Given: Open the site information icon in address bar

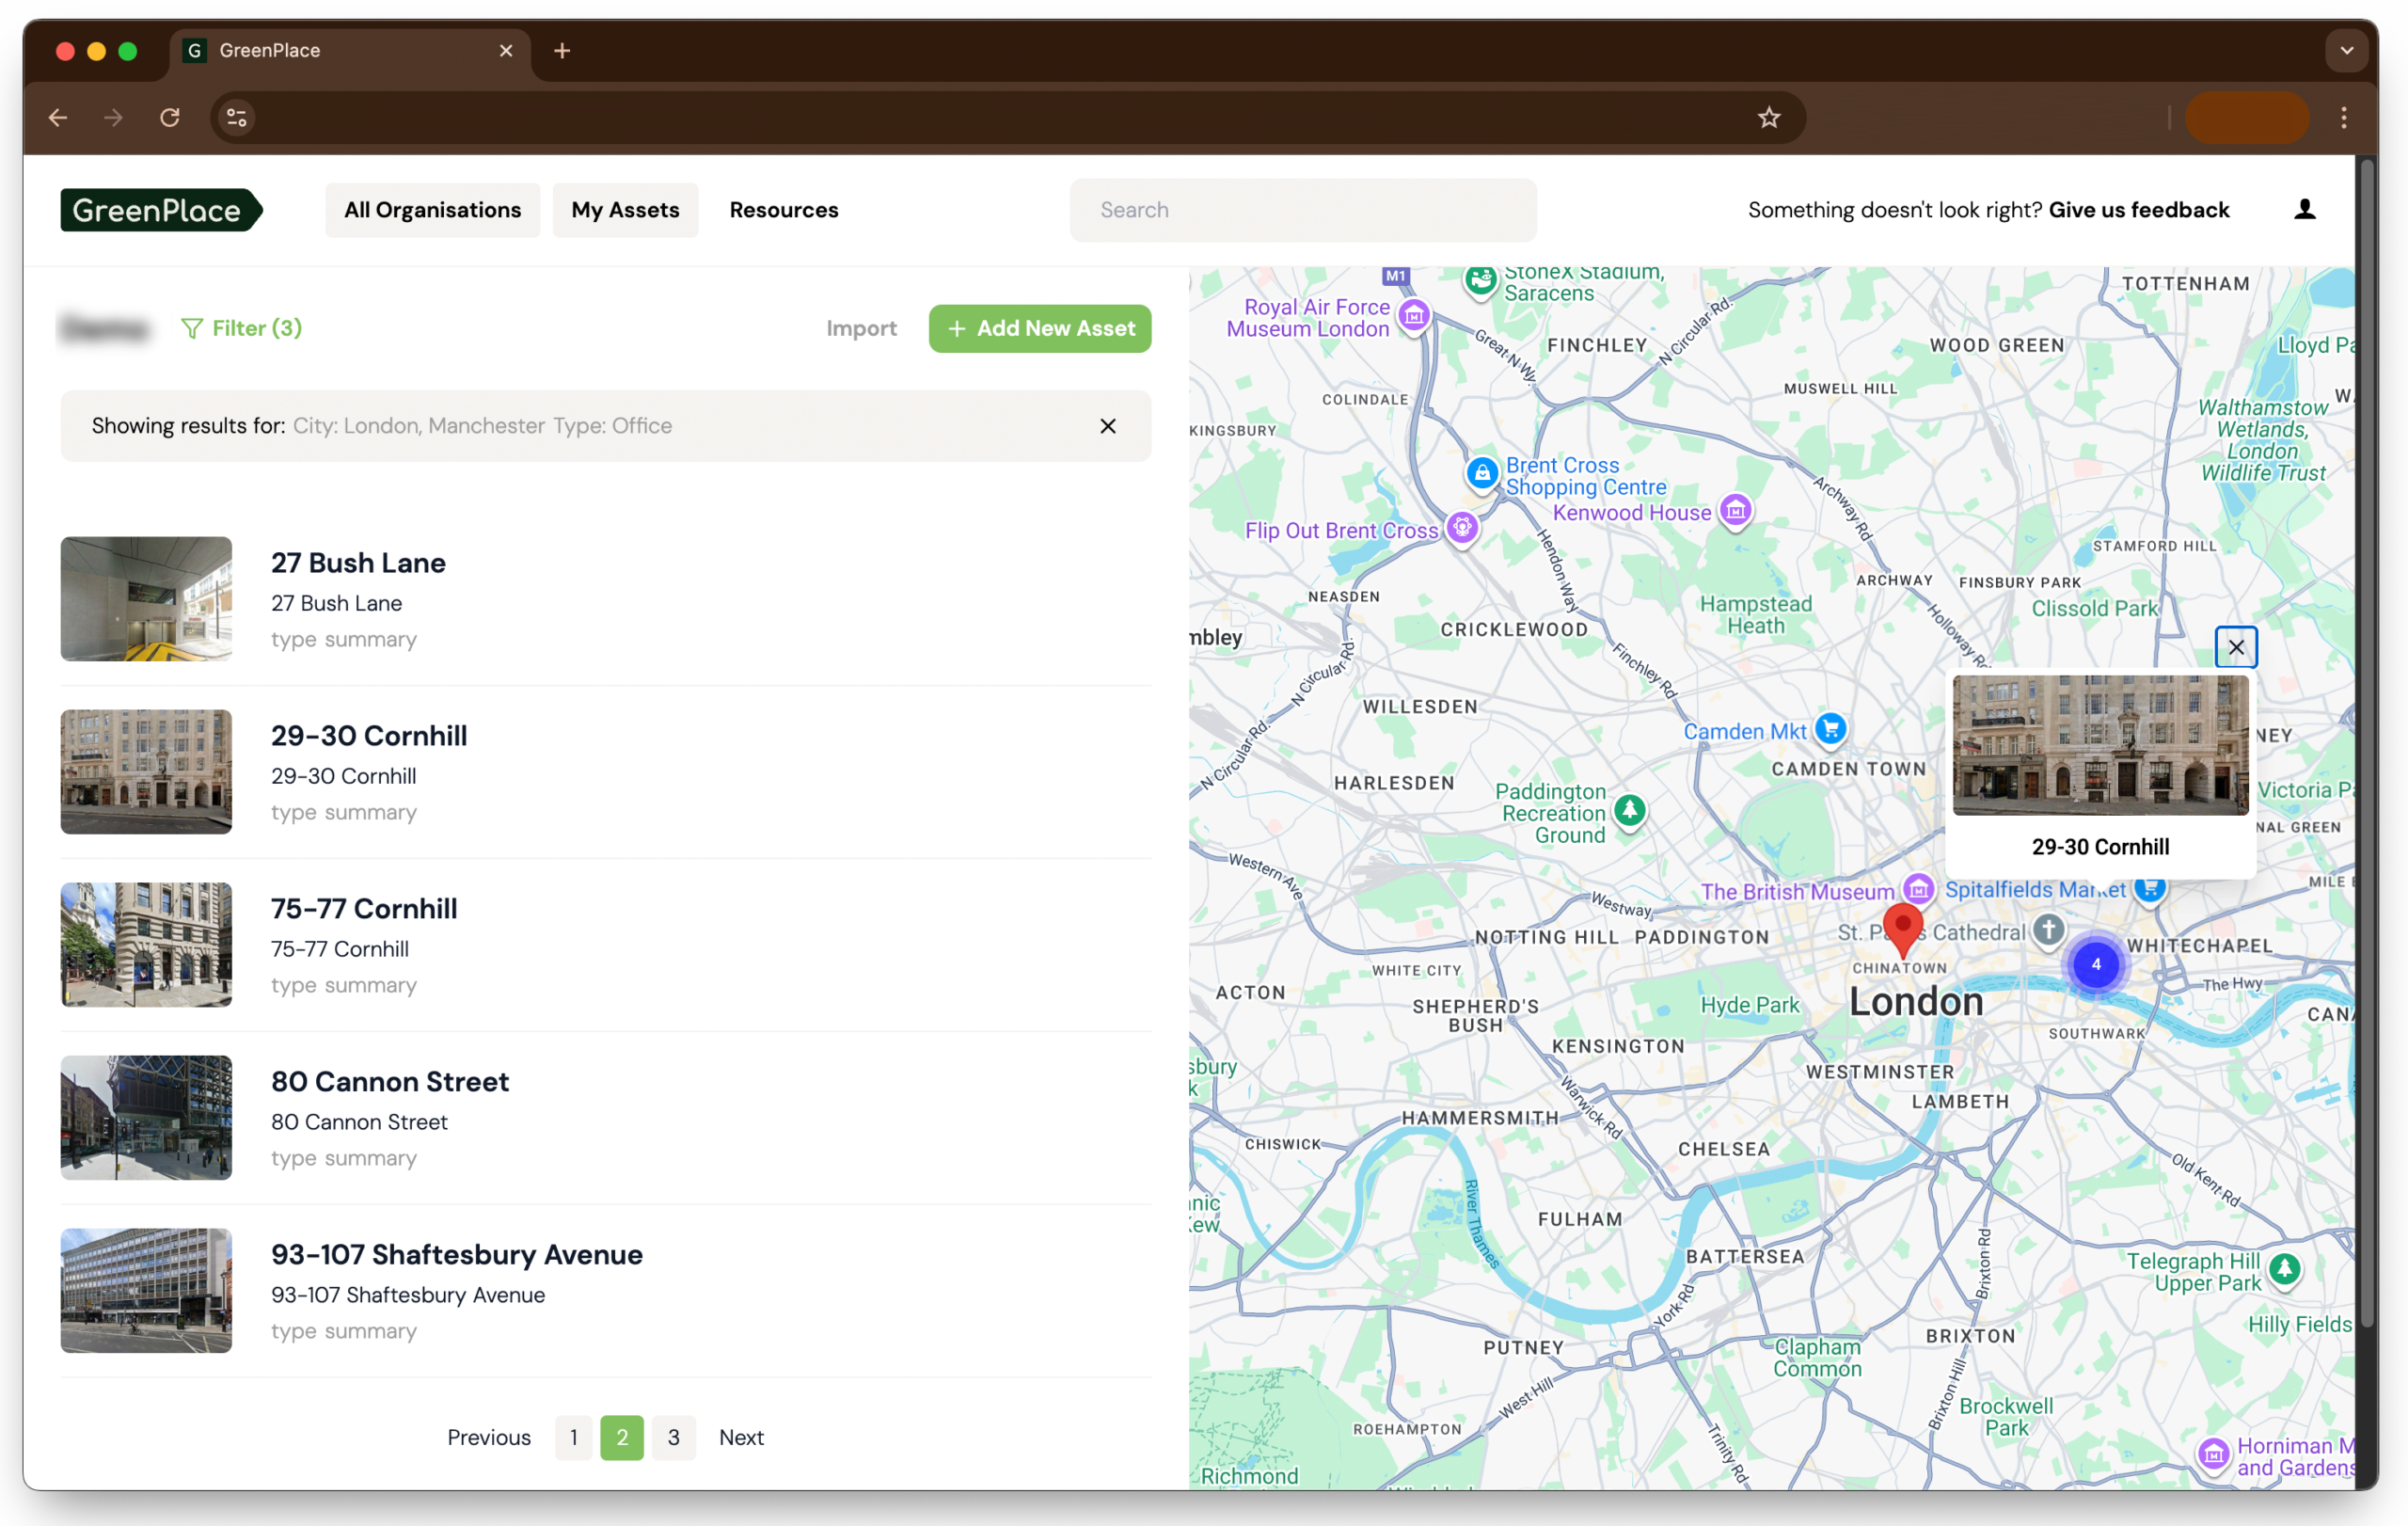Looking at the screenshot, I should [x=237, y=118].
